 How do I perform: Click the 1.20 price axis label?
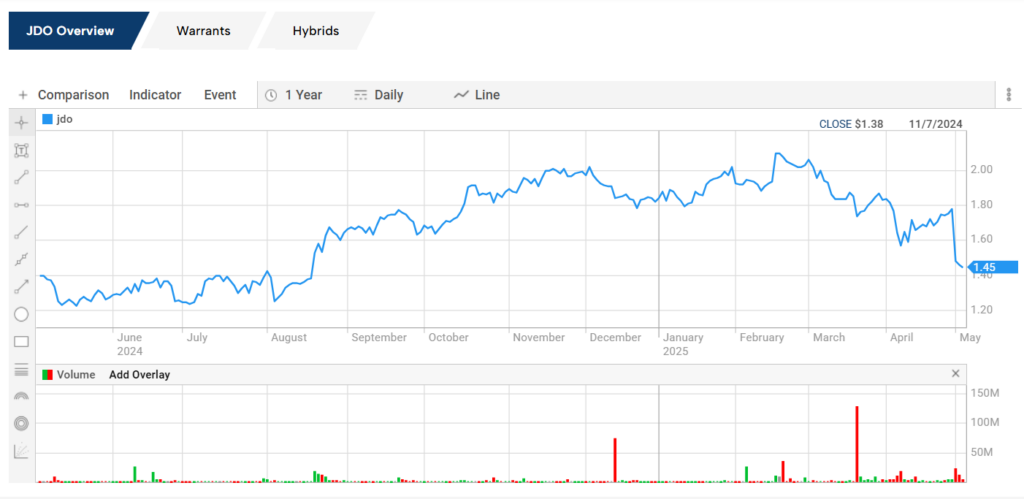(982, 310)
